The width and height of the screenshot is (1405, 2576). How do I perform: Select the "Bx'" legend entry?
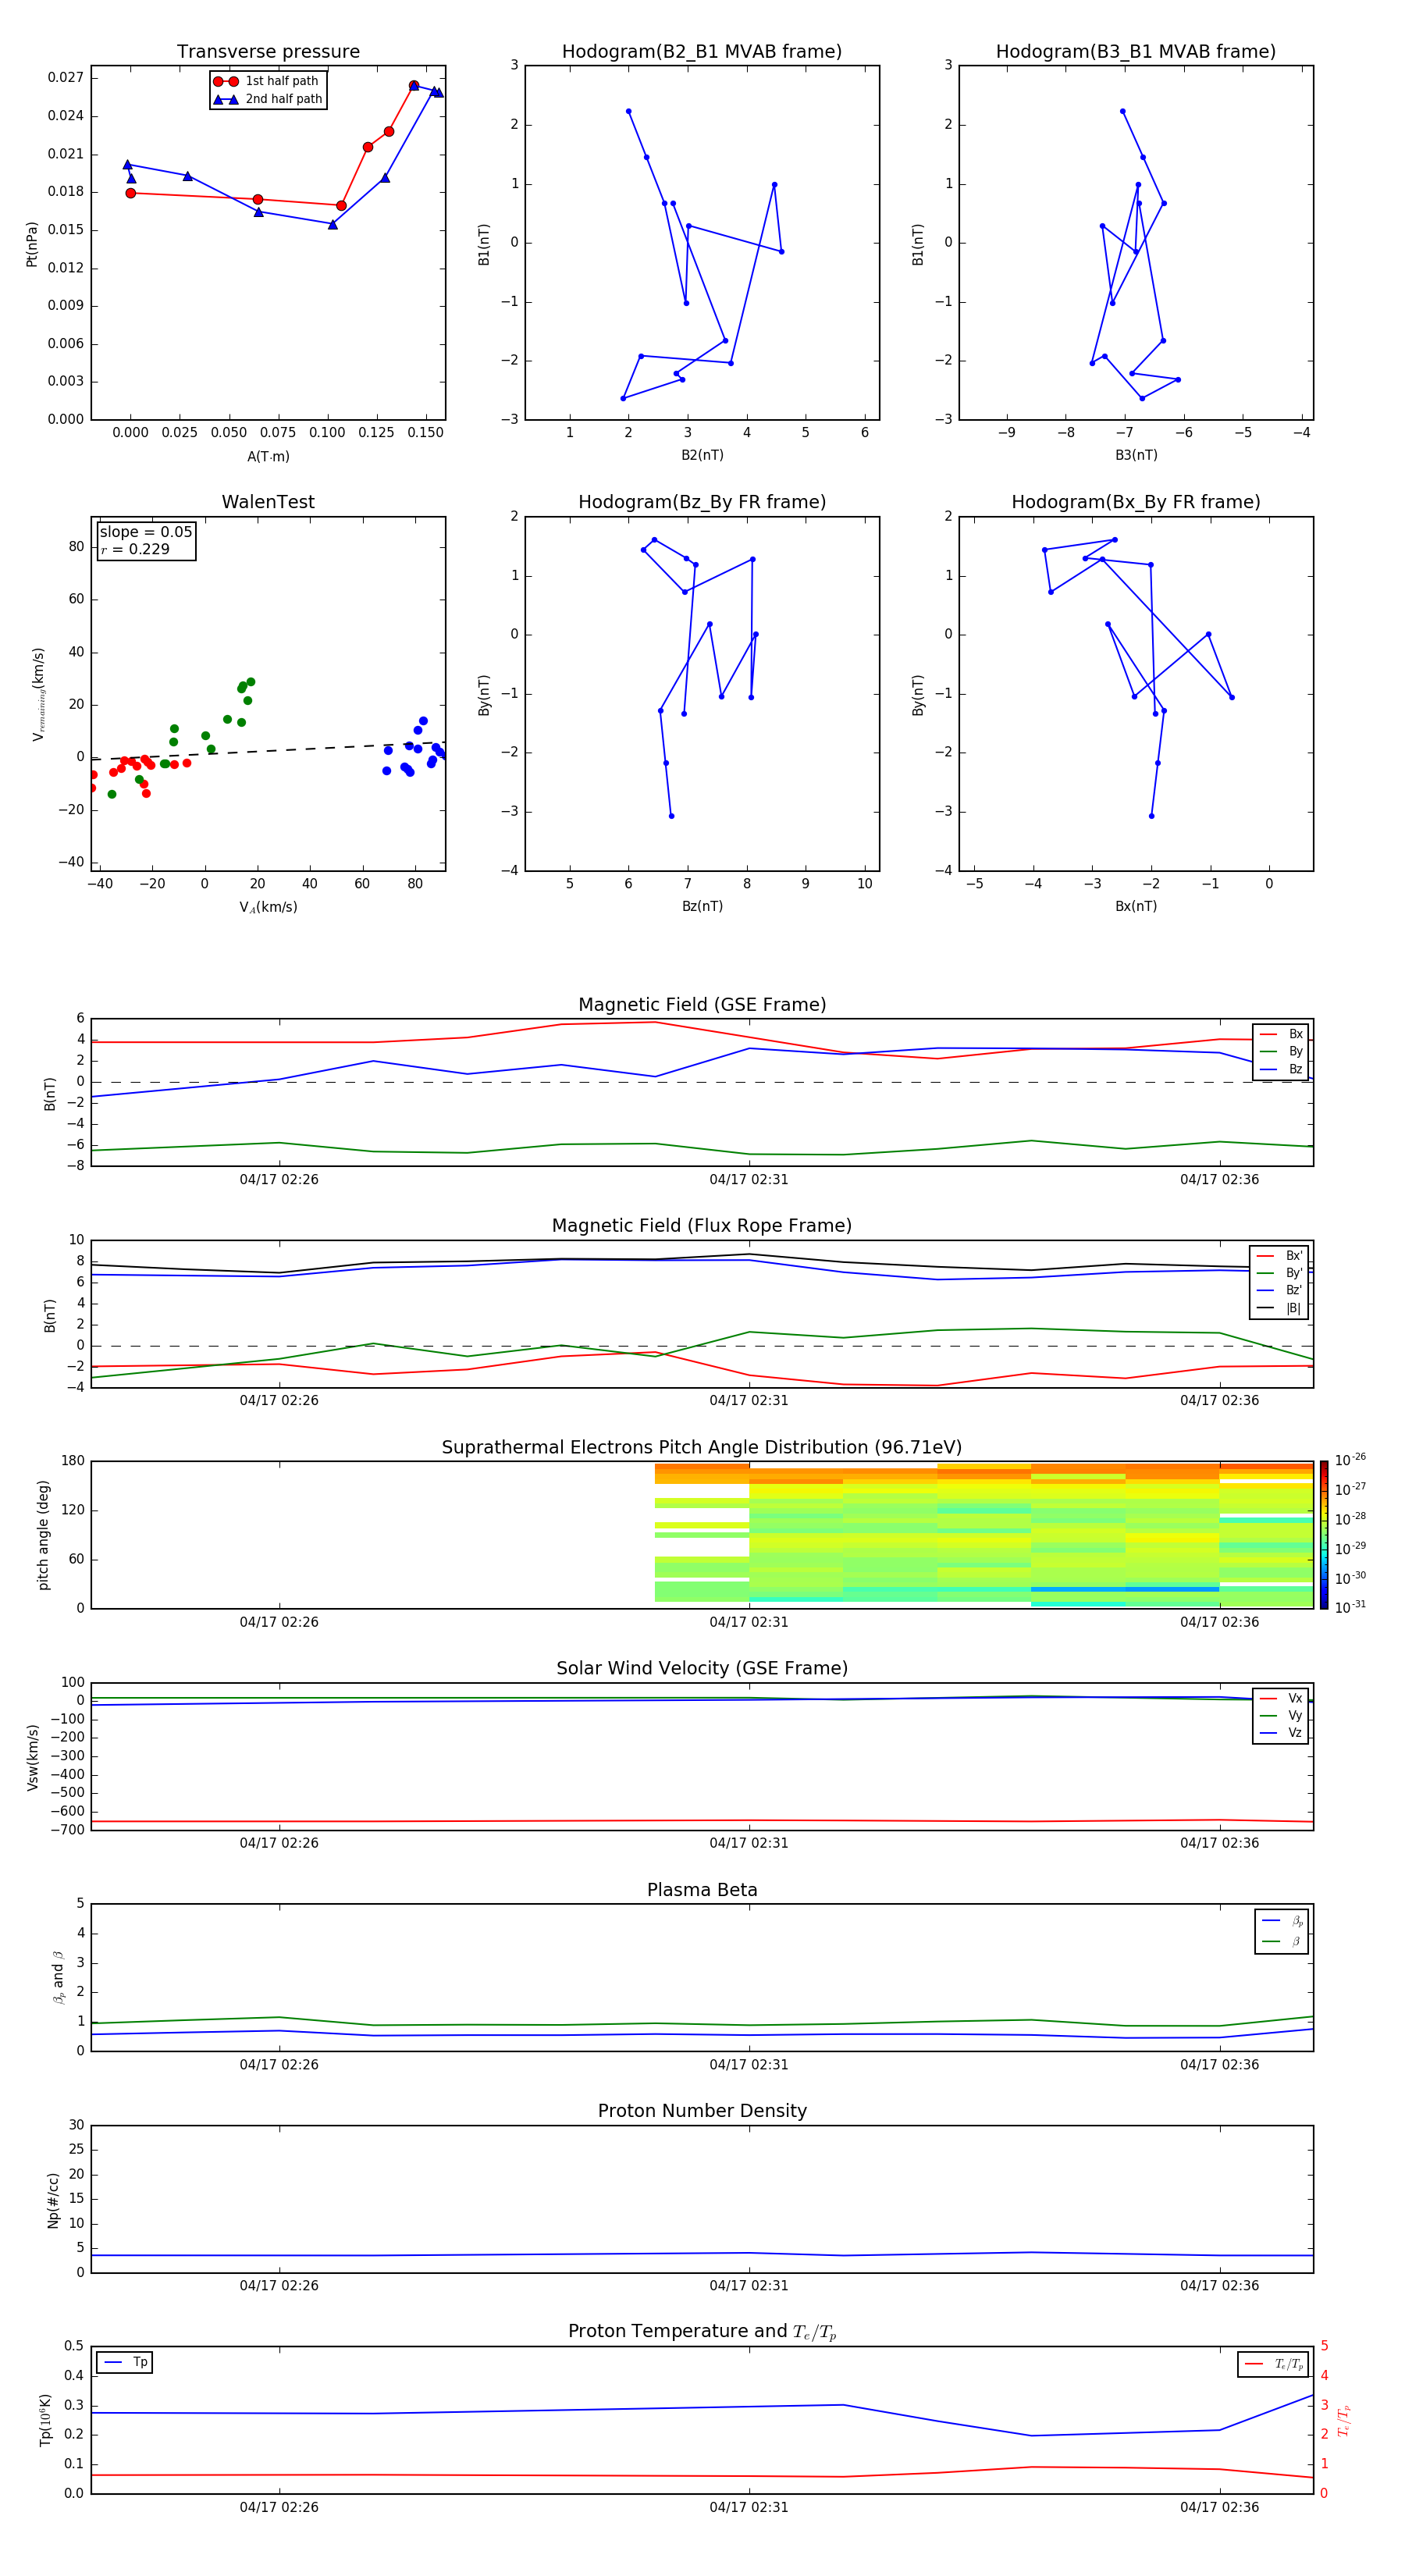tap(1280, 1256)
